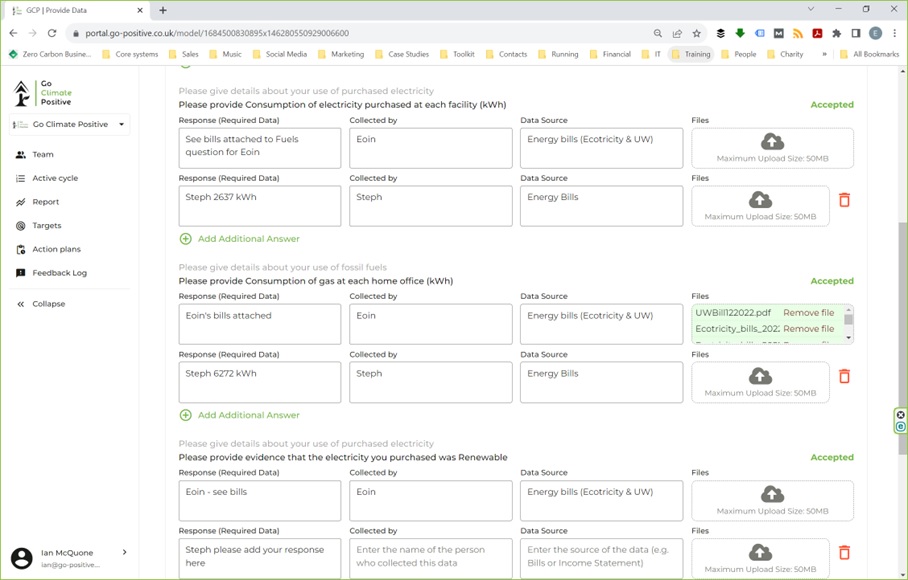908x580 pixels.
Task: Click the Accepted status for renewable evidence
Action: [x=832, y=457]
